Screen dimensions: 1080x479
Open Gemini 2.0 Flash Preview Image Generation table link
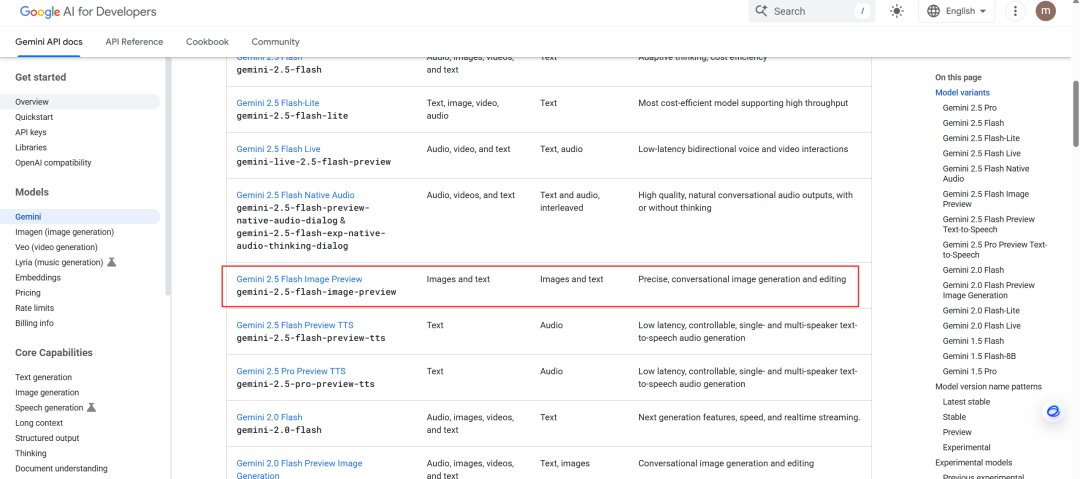point(299,469)
